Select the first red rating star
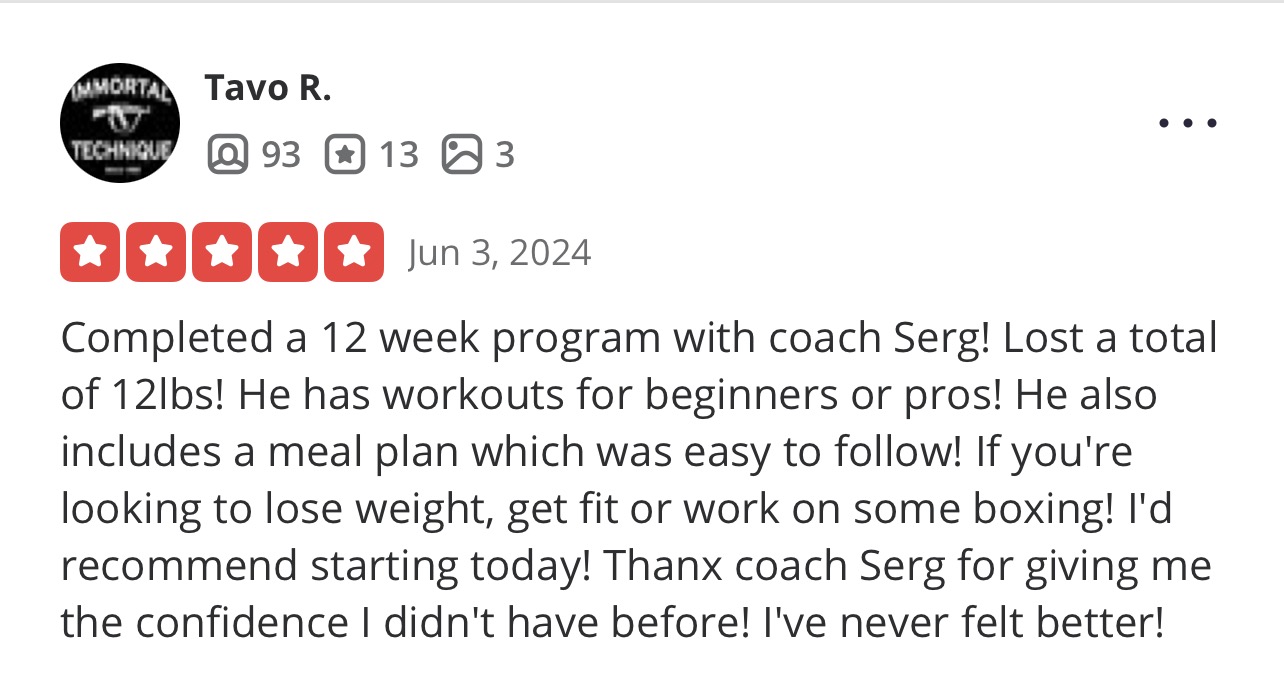The width and height of the screenshot is (1284, 673). pyautogui.click(x=90, y=252)
